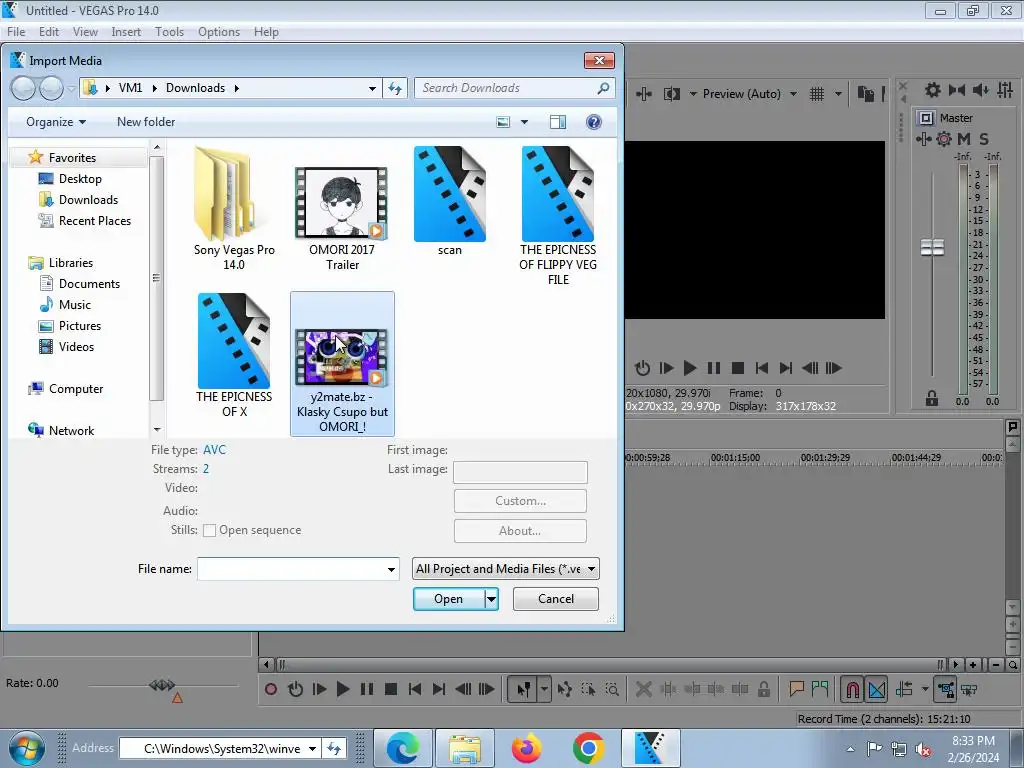This screenshot has height=768, width=1024.
Task: Open the Tools menu
Action: click(x=169, y=31)
